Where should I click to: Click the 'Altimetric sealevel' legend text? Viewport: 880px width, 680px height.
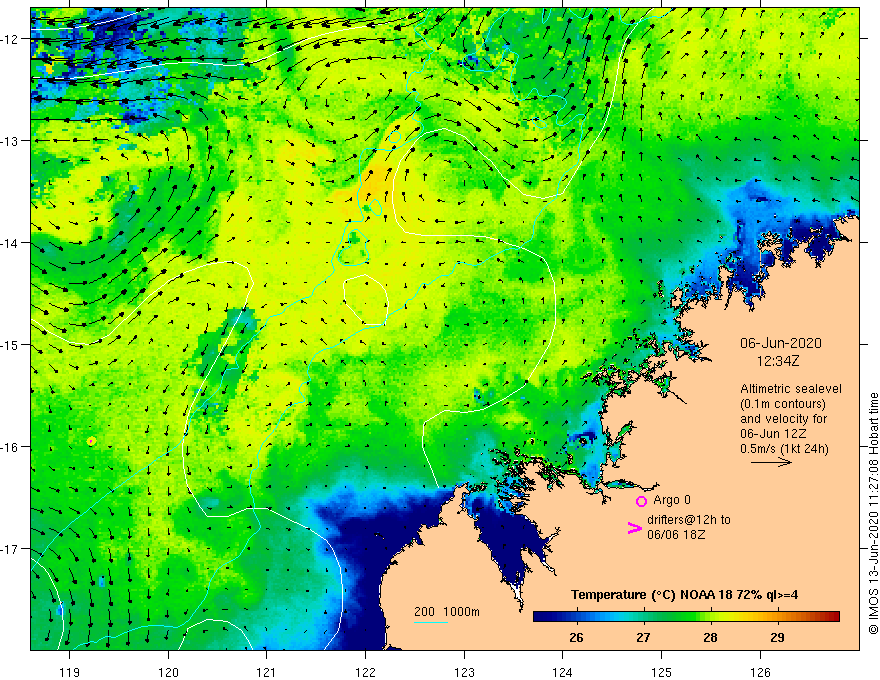coord(791,389)
